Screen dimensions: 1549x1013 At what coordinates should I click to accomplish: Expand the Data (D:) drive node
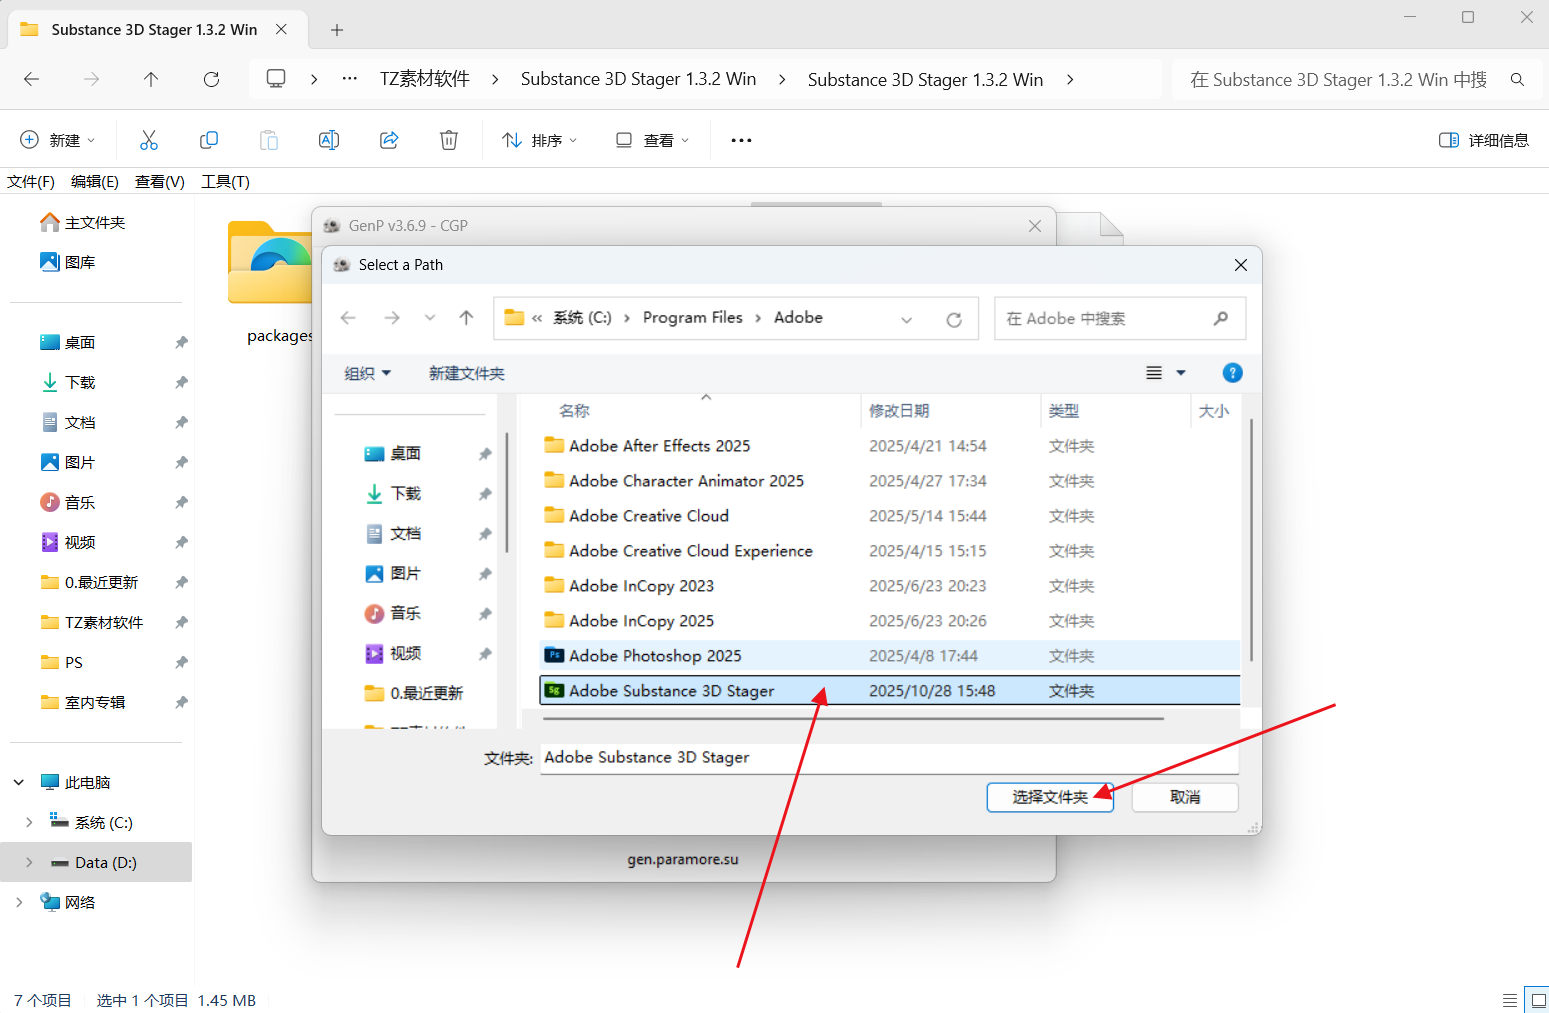[29, 862]
